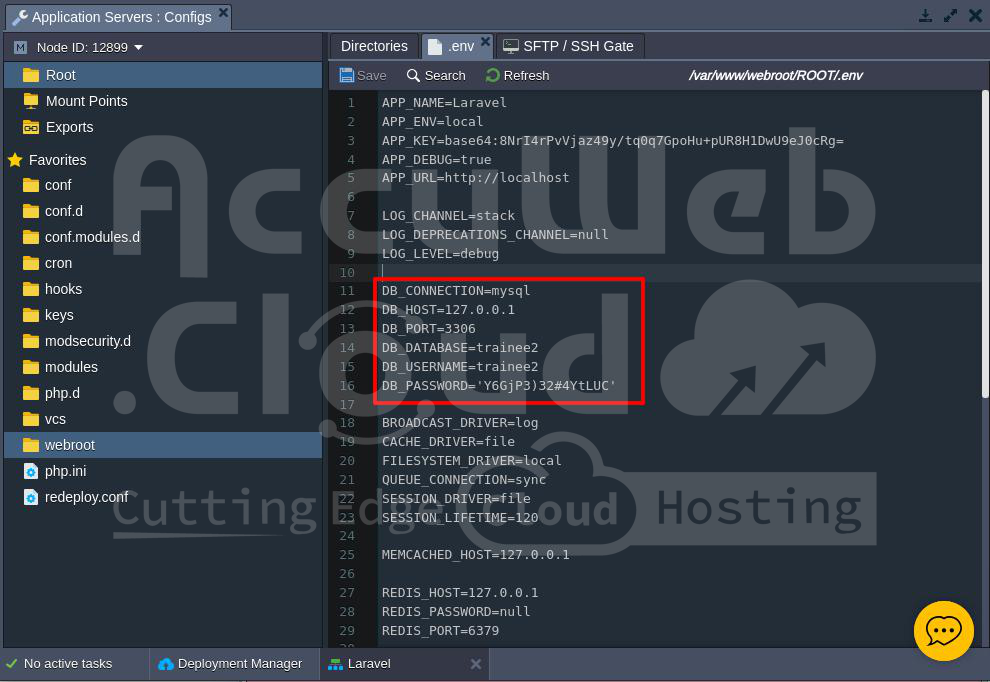This screenshot has height=682, width=990.
Task: Open the Exports section
Action: pos(69,127)
